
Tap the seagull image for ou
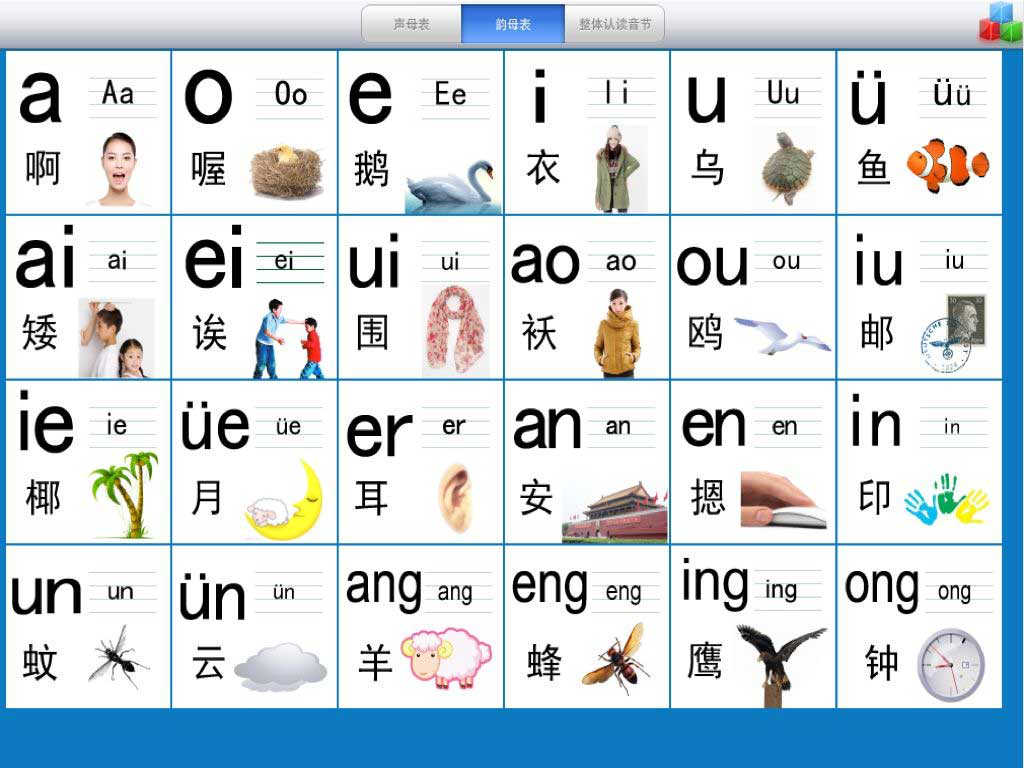coord(782,336)
